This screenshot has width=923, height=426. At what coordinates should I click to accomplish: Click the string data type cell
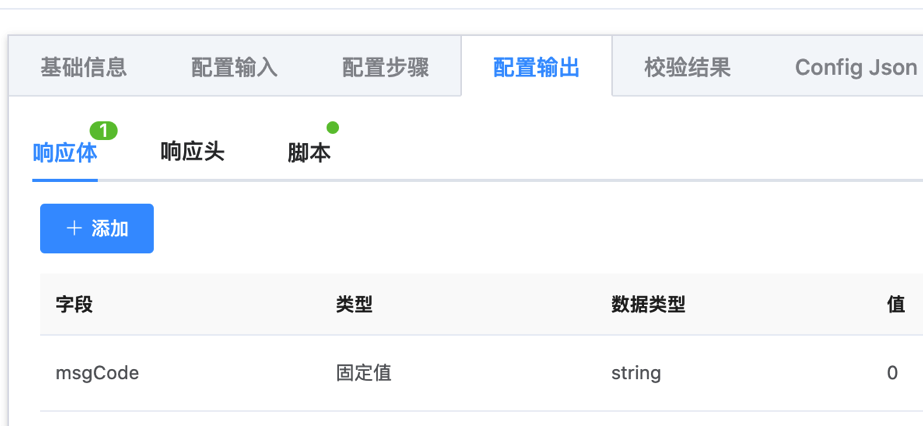pyautogui.click(x=636, y=373)
